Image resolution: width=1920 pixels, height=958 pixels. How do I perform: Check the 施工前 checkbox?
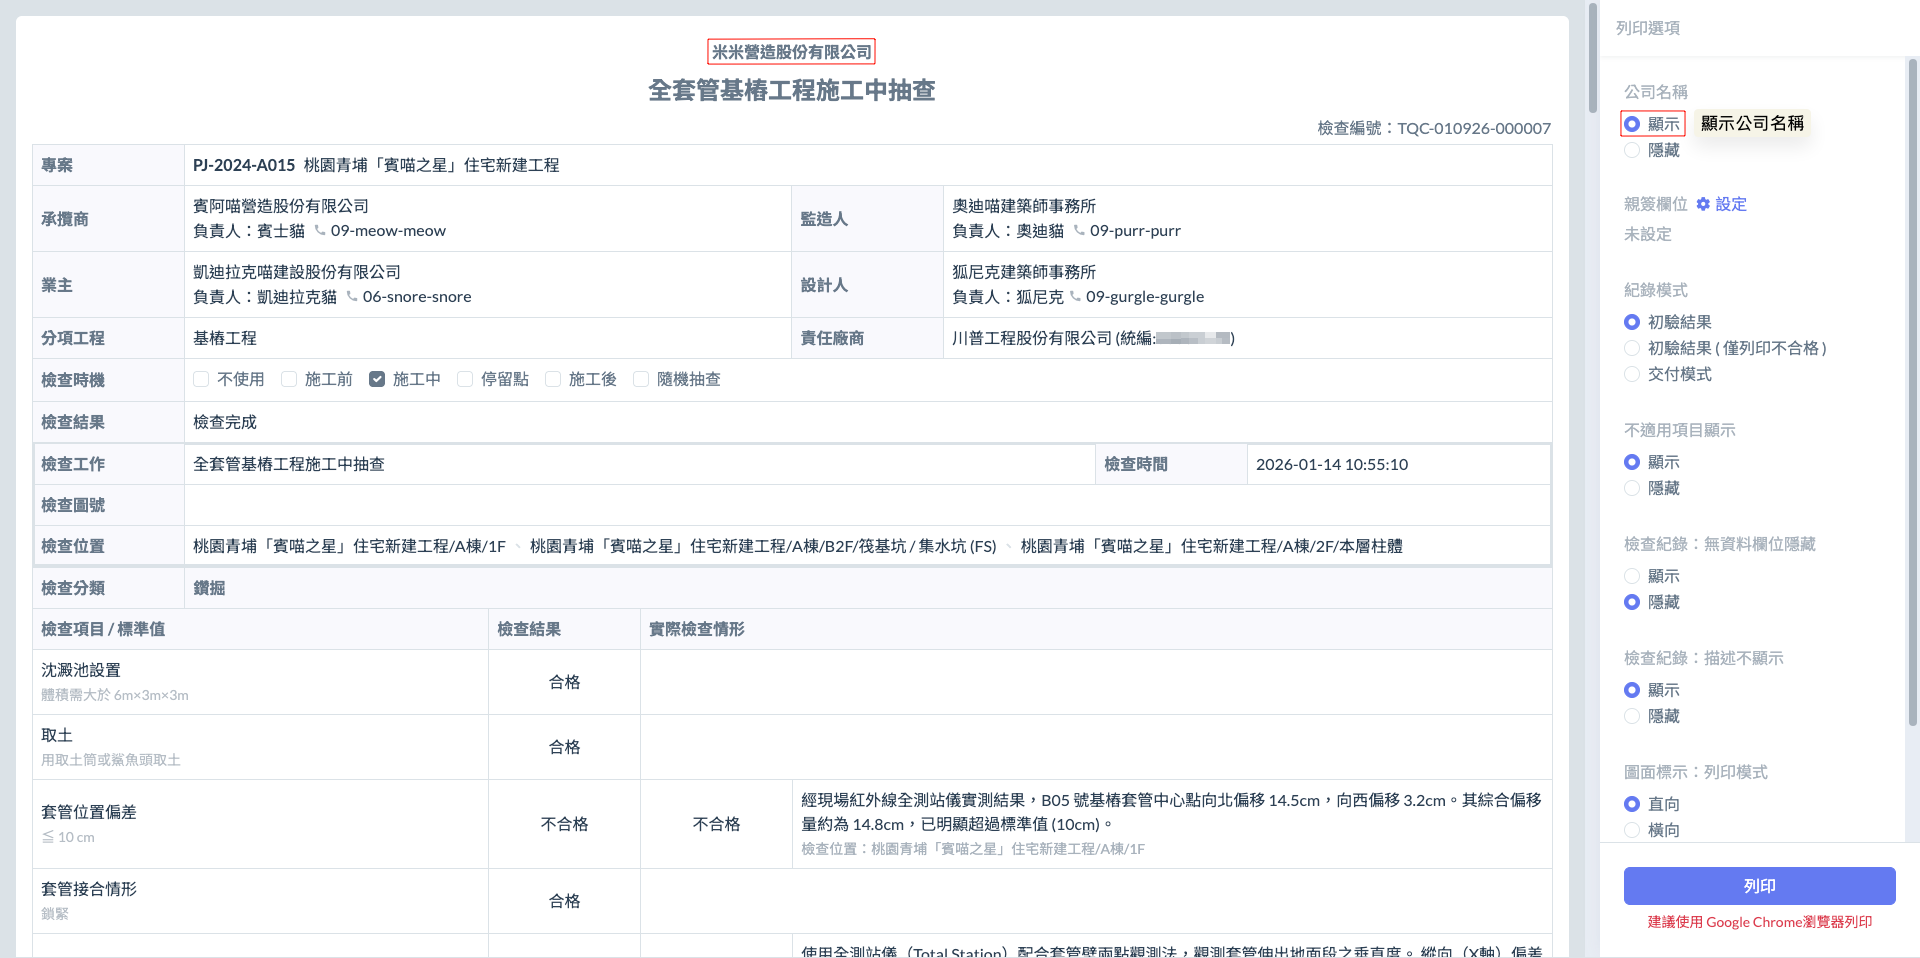(x=289, y=379)
